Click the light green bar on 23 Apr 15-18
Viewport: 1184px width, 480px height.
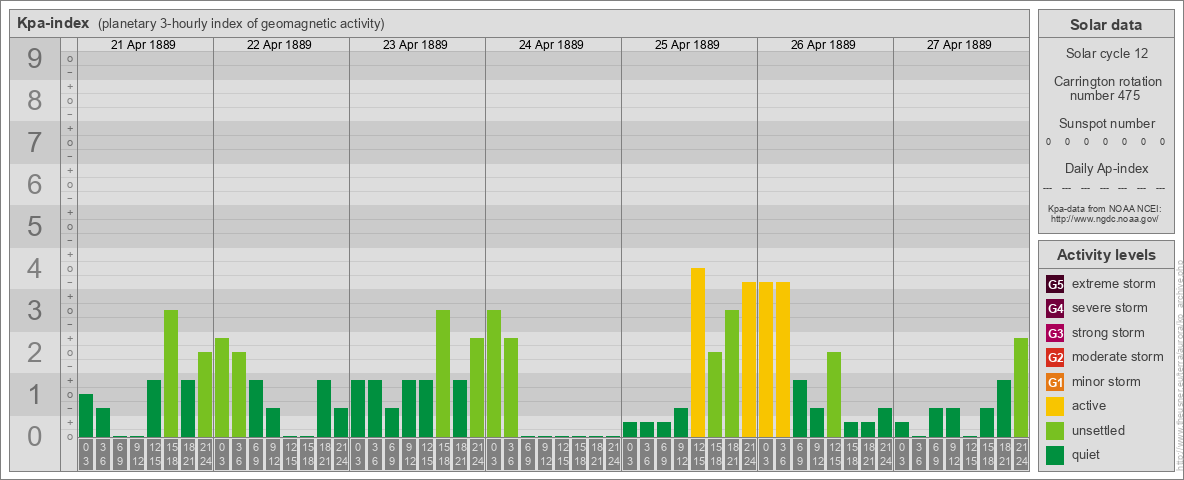pyautogui.click(x=443, y=374)
